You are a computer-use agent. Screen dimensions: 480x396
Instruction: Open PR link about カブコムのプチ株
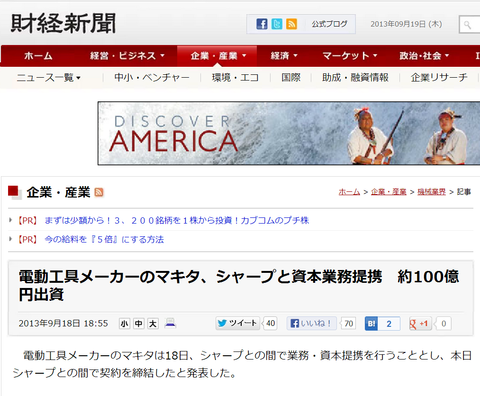[x=177, y=221]
